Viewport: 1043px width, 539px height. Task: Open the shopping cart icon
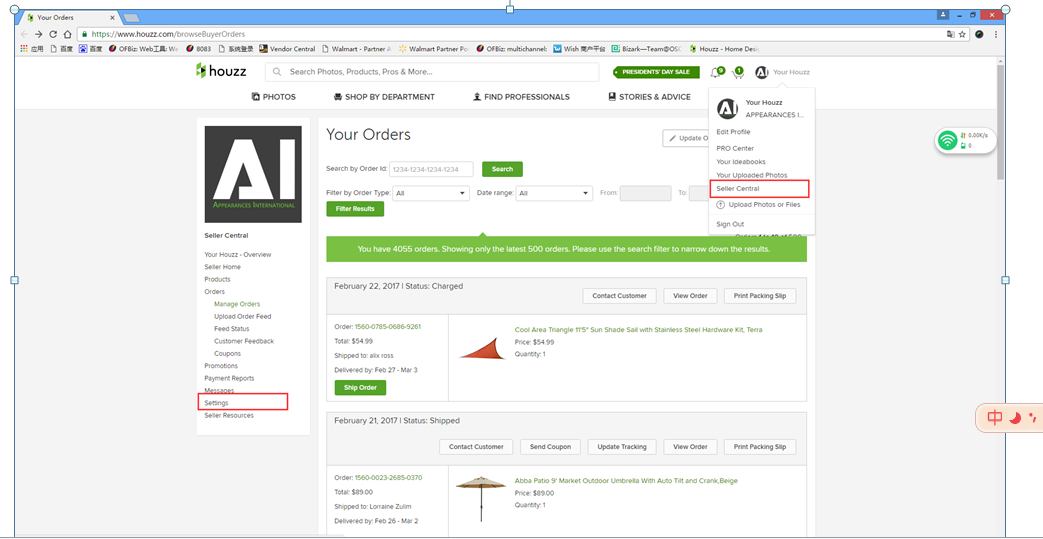click(737, 72)
